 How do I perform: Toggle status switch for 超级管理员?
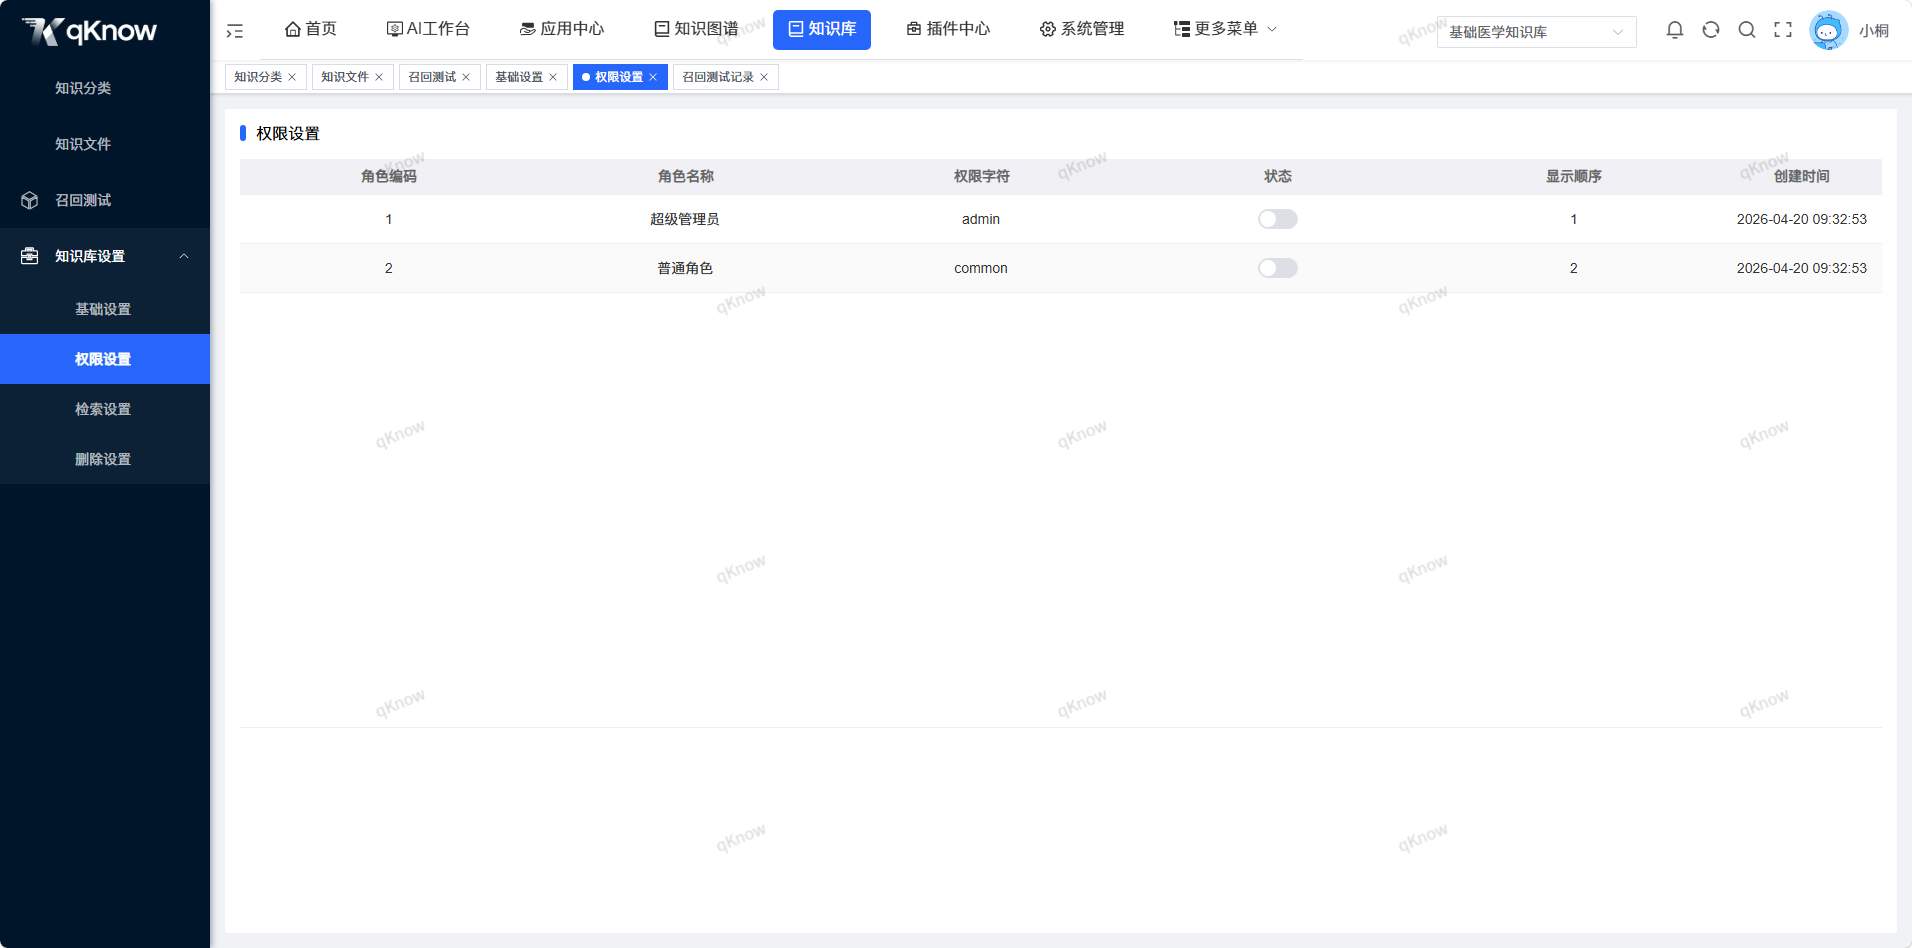click(1277, 219)
